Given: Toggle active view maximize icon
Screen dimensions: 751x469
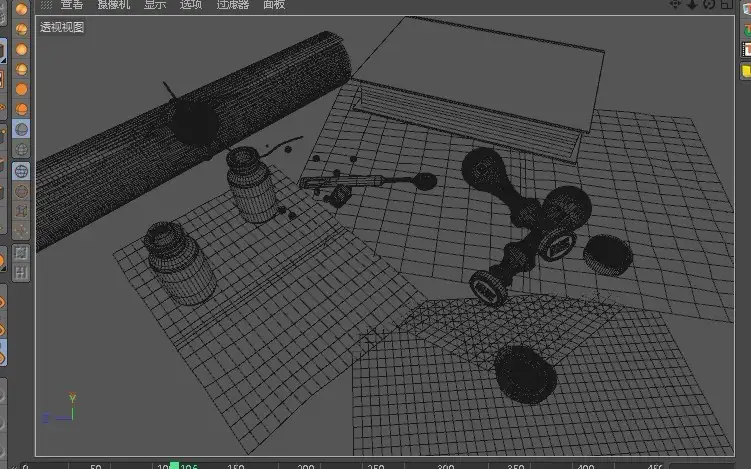Looking at the screenshot, I should [x=727, y=4].
